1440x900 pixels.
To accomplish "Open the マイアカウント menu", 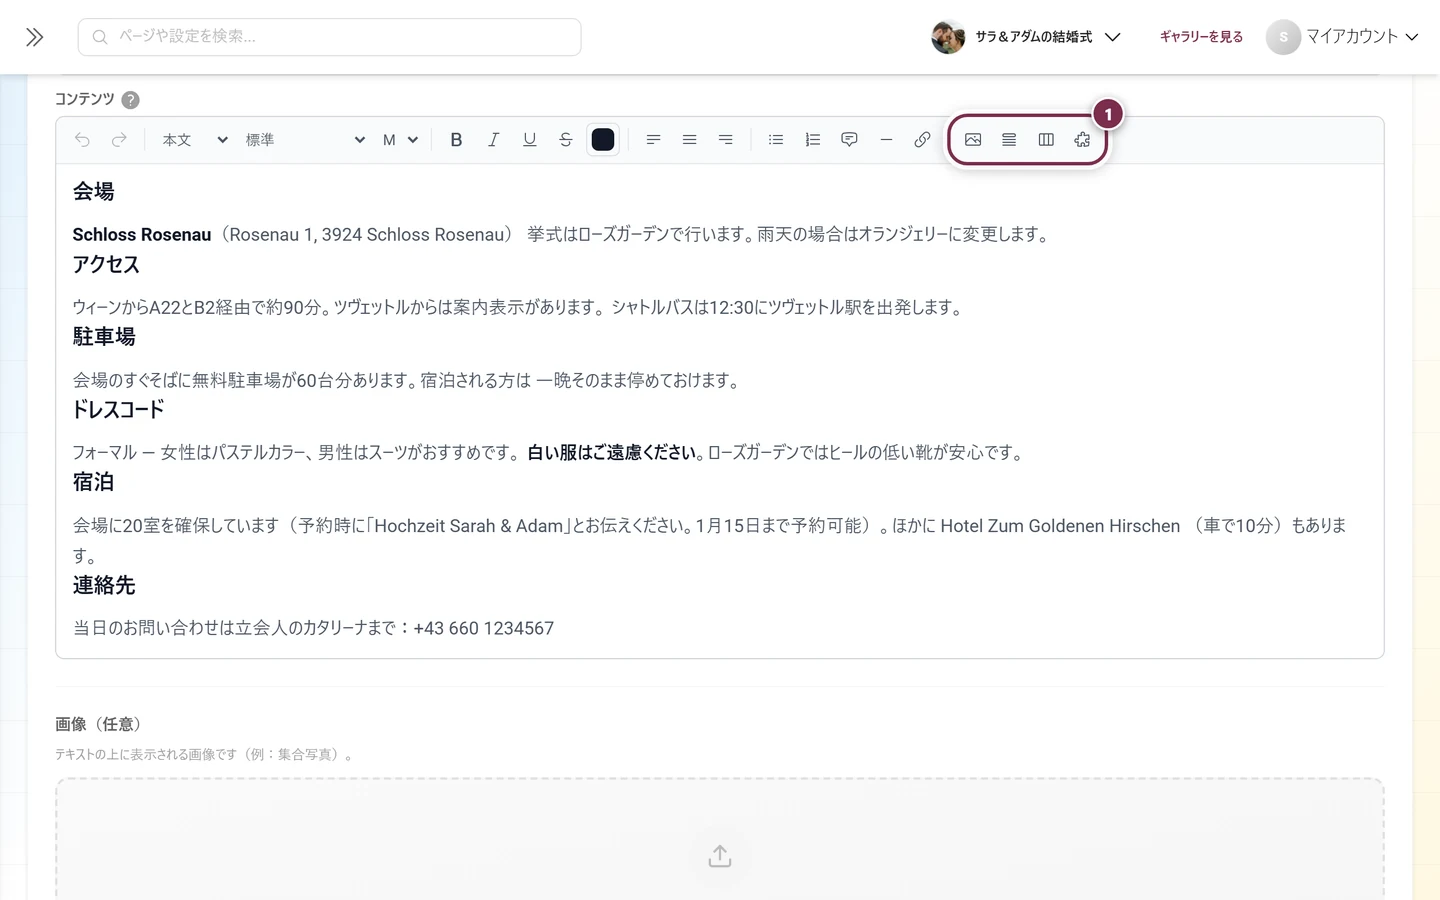I will pos(1343,37).
